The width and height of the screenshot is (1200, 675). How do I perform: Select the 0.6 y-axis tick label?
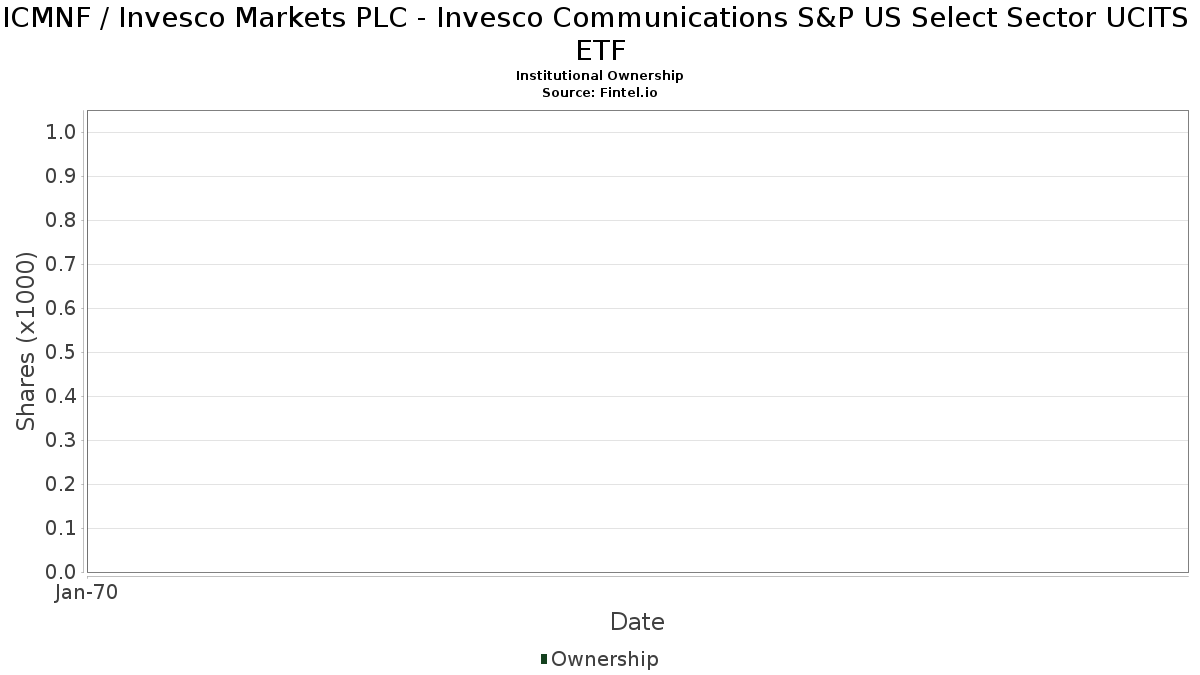[x=62, y=309]
